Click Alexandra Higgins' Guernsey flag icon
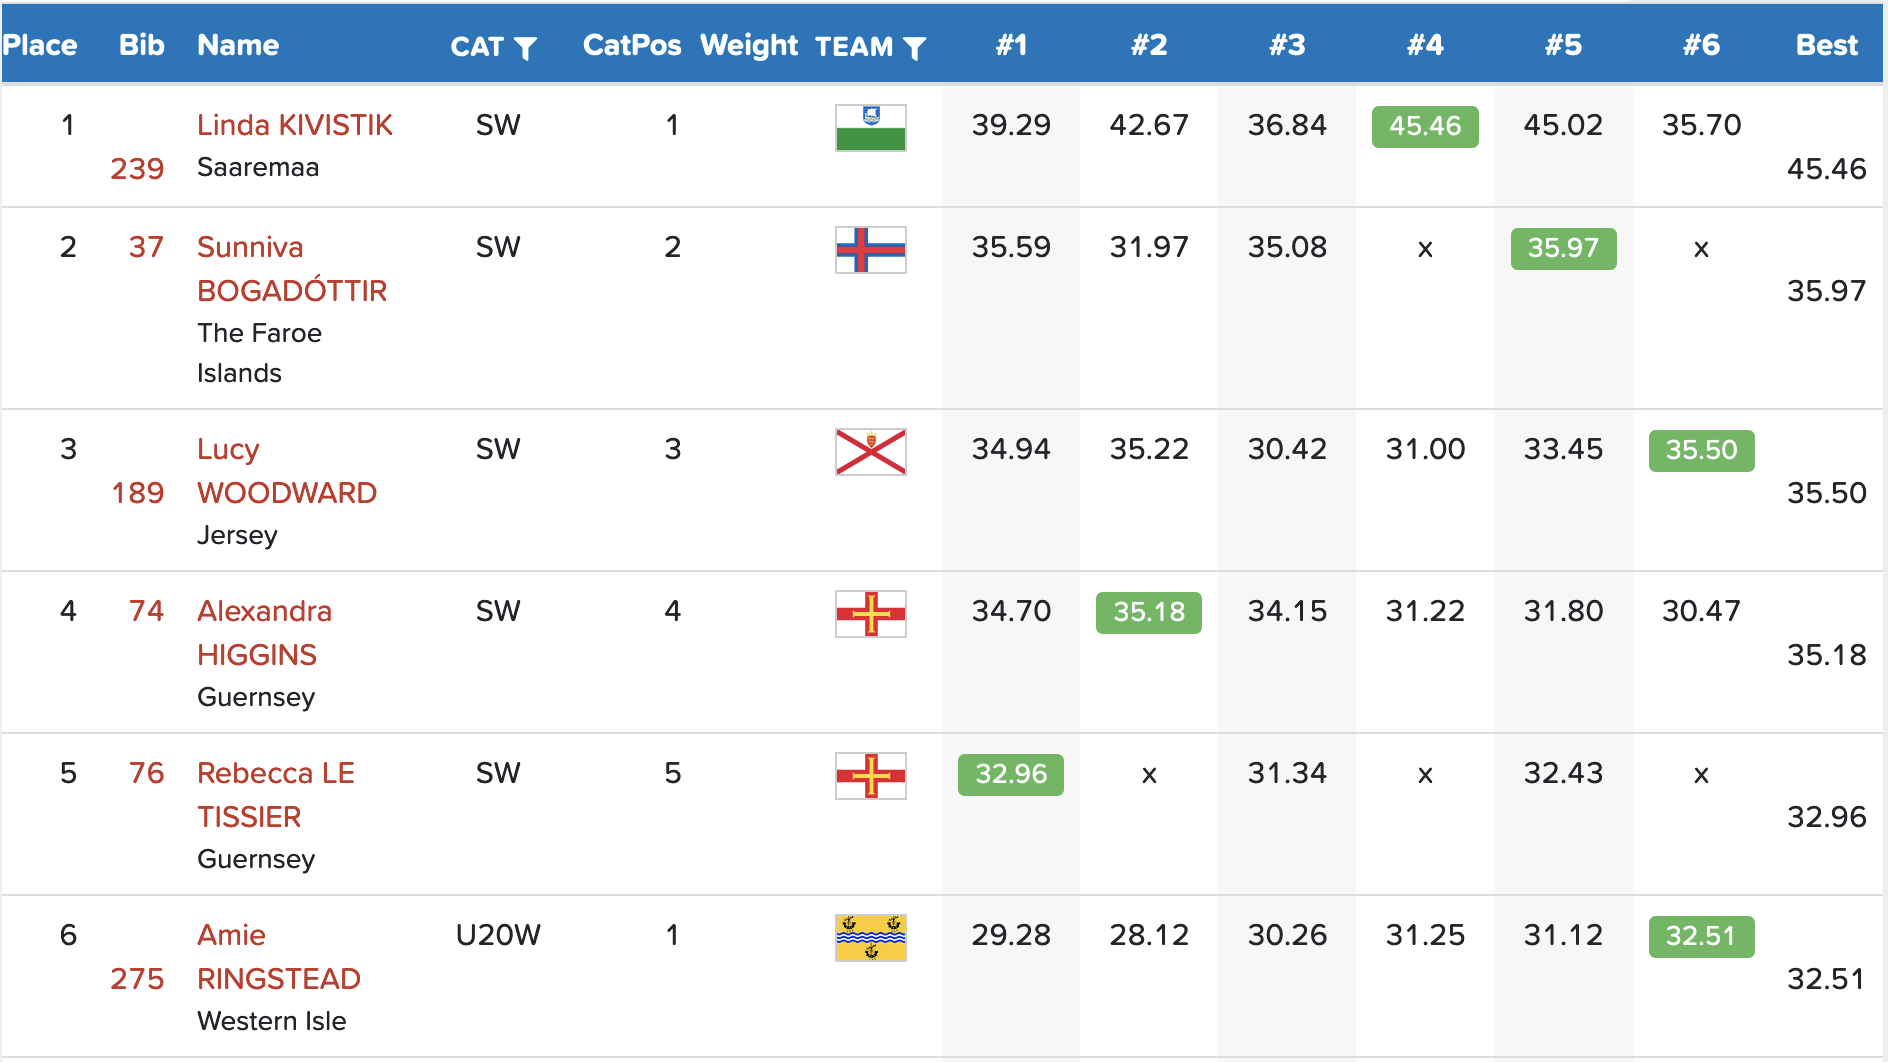 tap(870, 614)
